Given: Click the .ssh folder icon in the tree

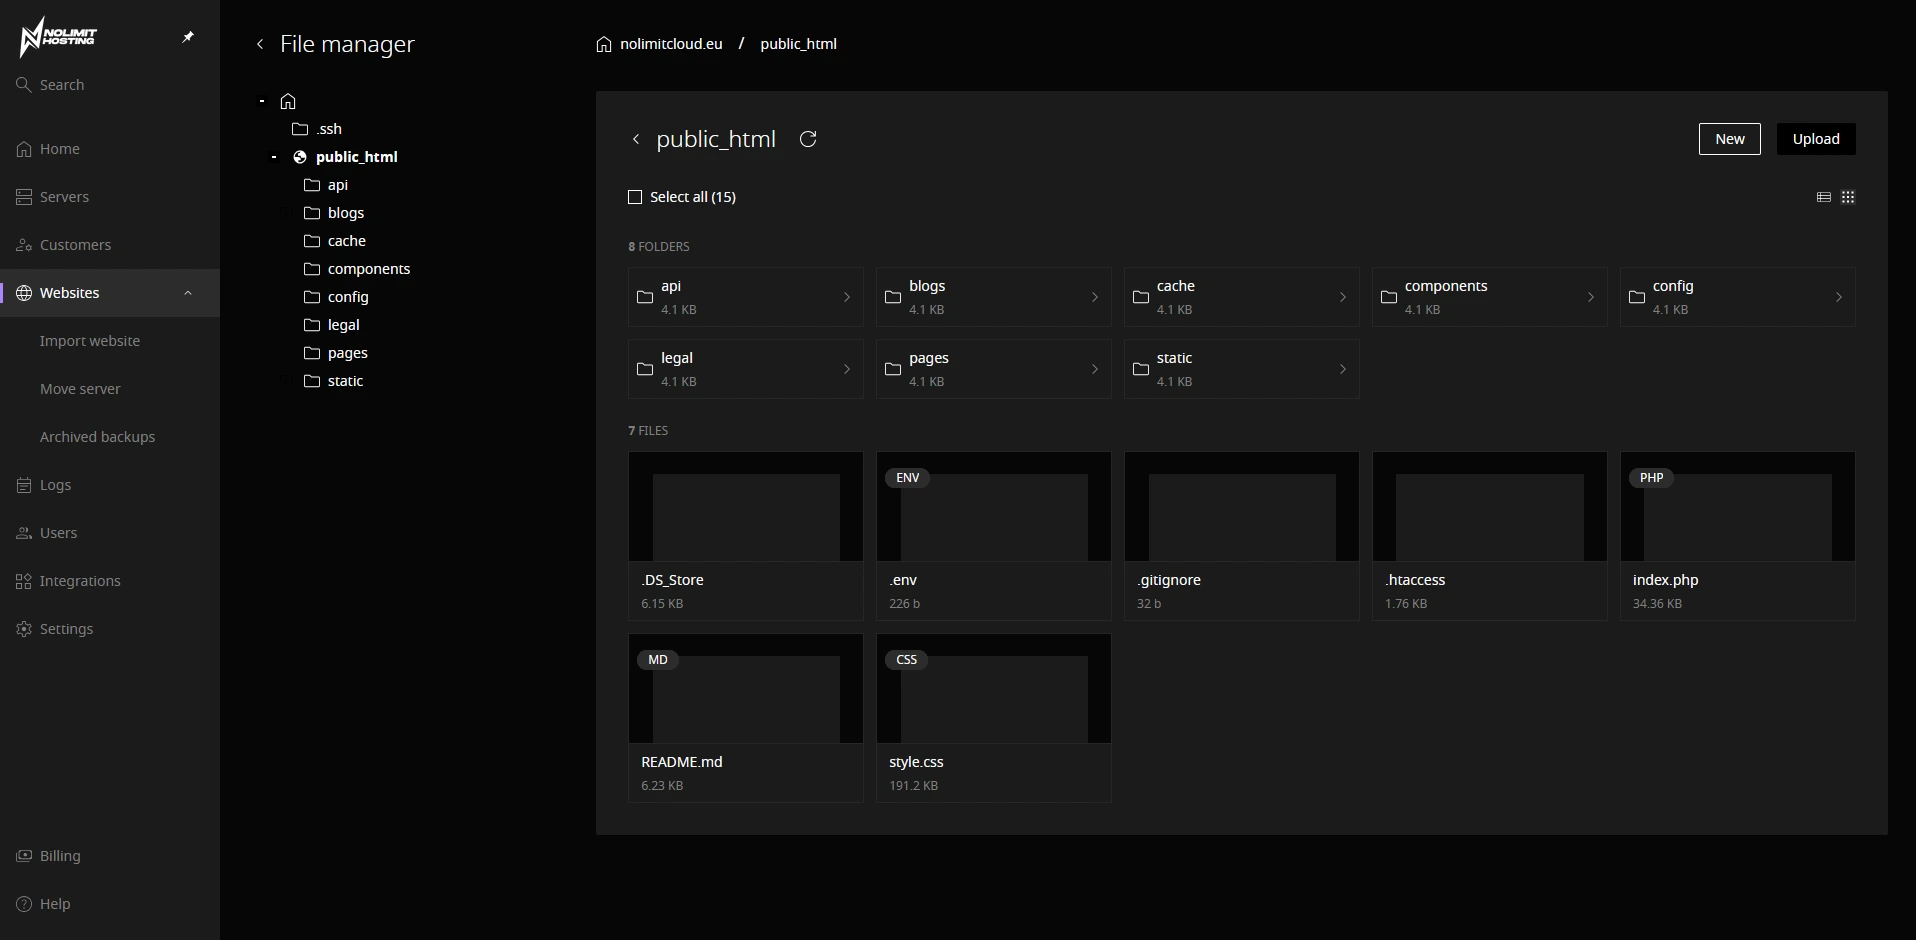Looking at the screenshot, I should [299, 129].
